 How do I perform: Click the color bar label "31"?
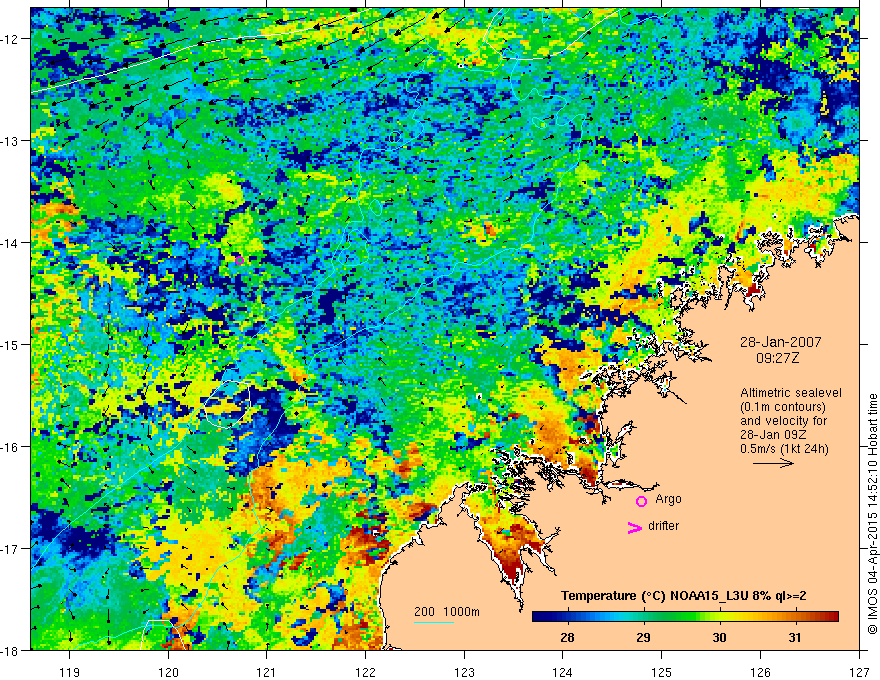tap(794, 637)
